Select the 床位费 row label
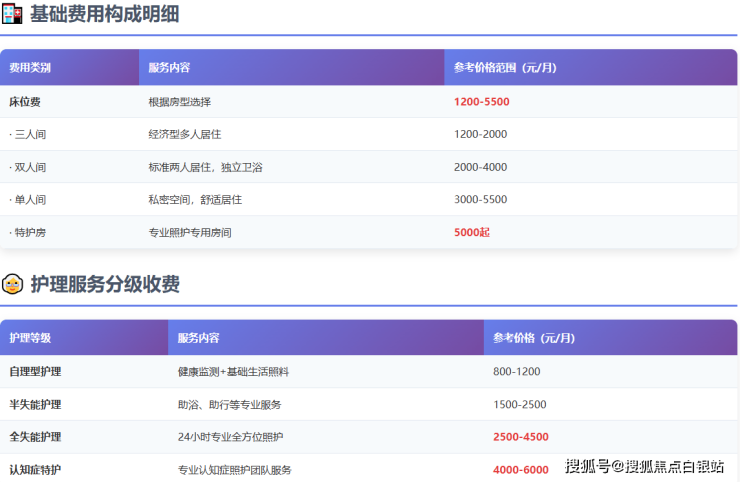Screen dimensions: 740x482 click(25, 102)
